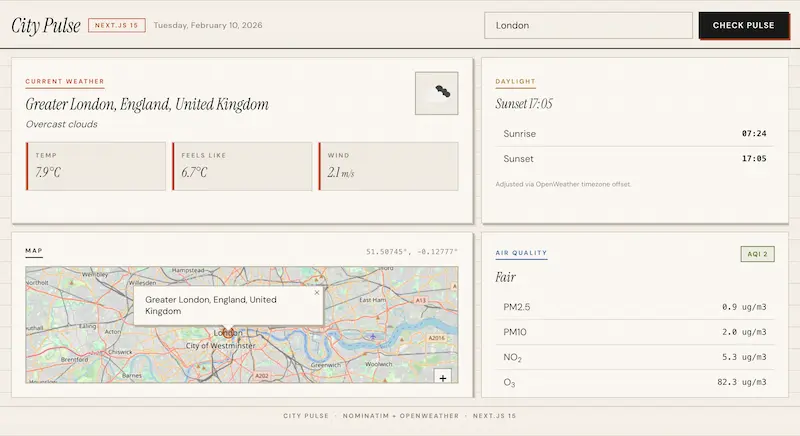Close the Greater London map popup
This screenshot has width=800, height=436.
click(317, 292)
